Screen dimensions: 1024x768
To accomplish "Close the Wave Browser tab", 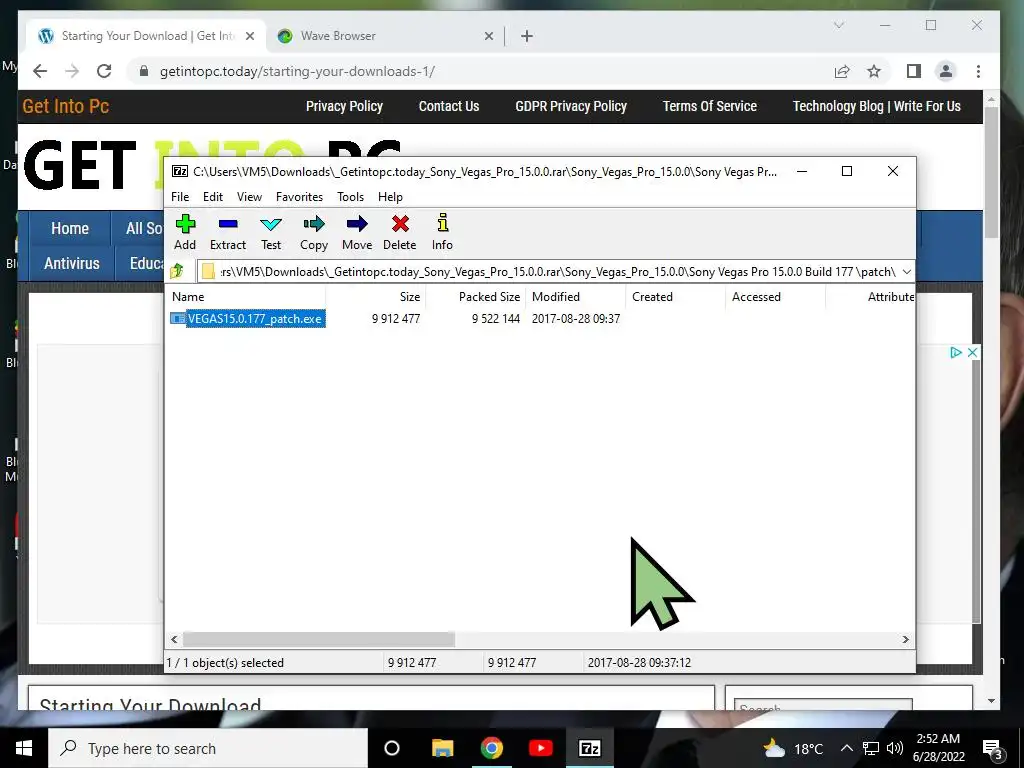I will (x=488, y=36).
